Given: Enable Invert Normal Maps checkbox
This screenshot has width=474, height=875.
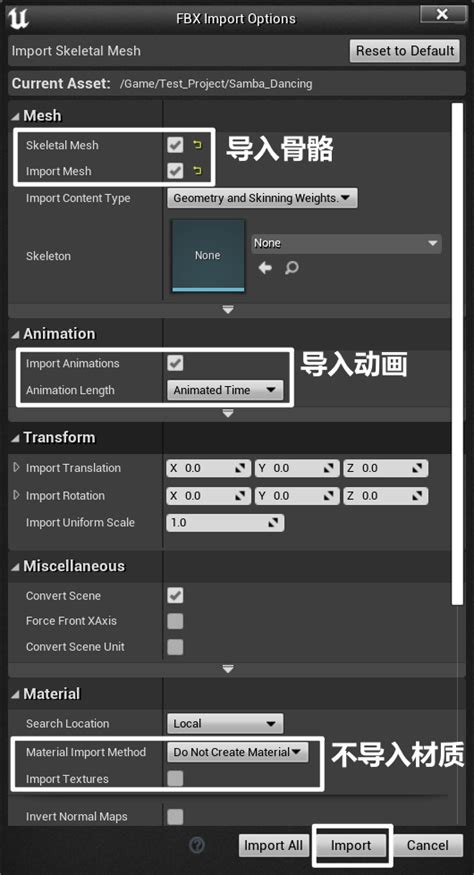Looking at the screenshot, I should (175, 817).
